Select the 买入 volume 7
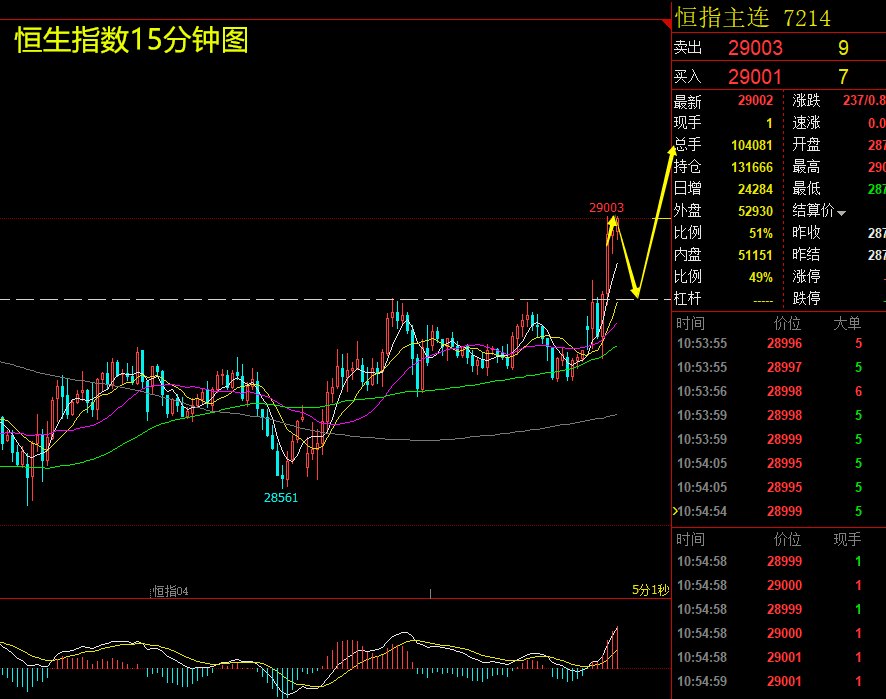The image size is (886, 699). coord(843,77)
